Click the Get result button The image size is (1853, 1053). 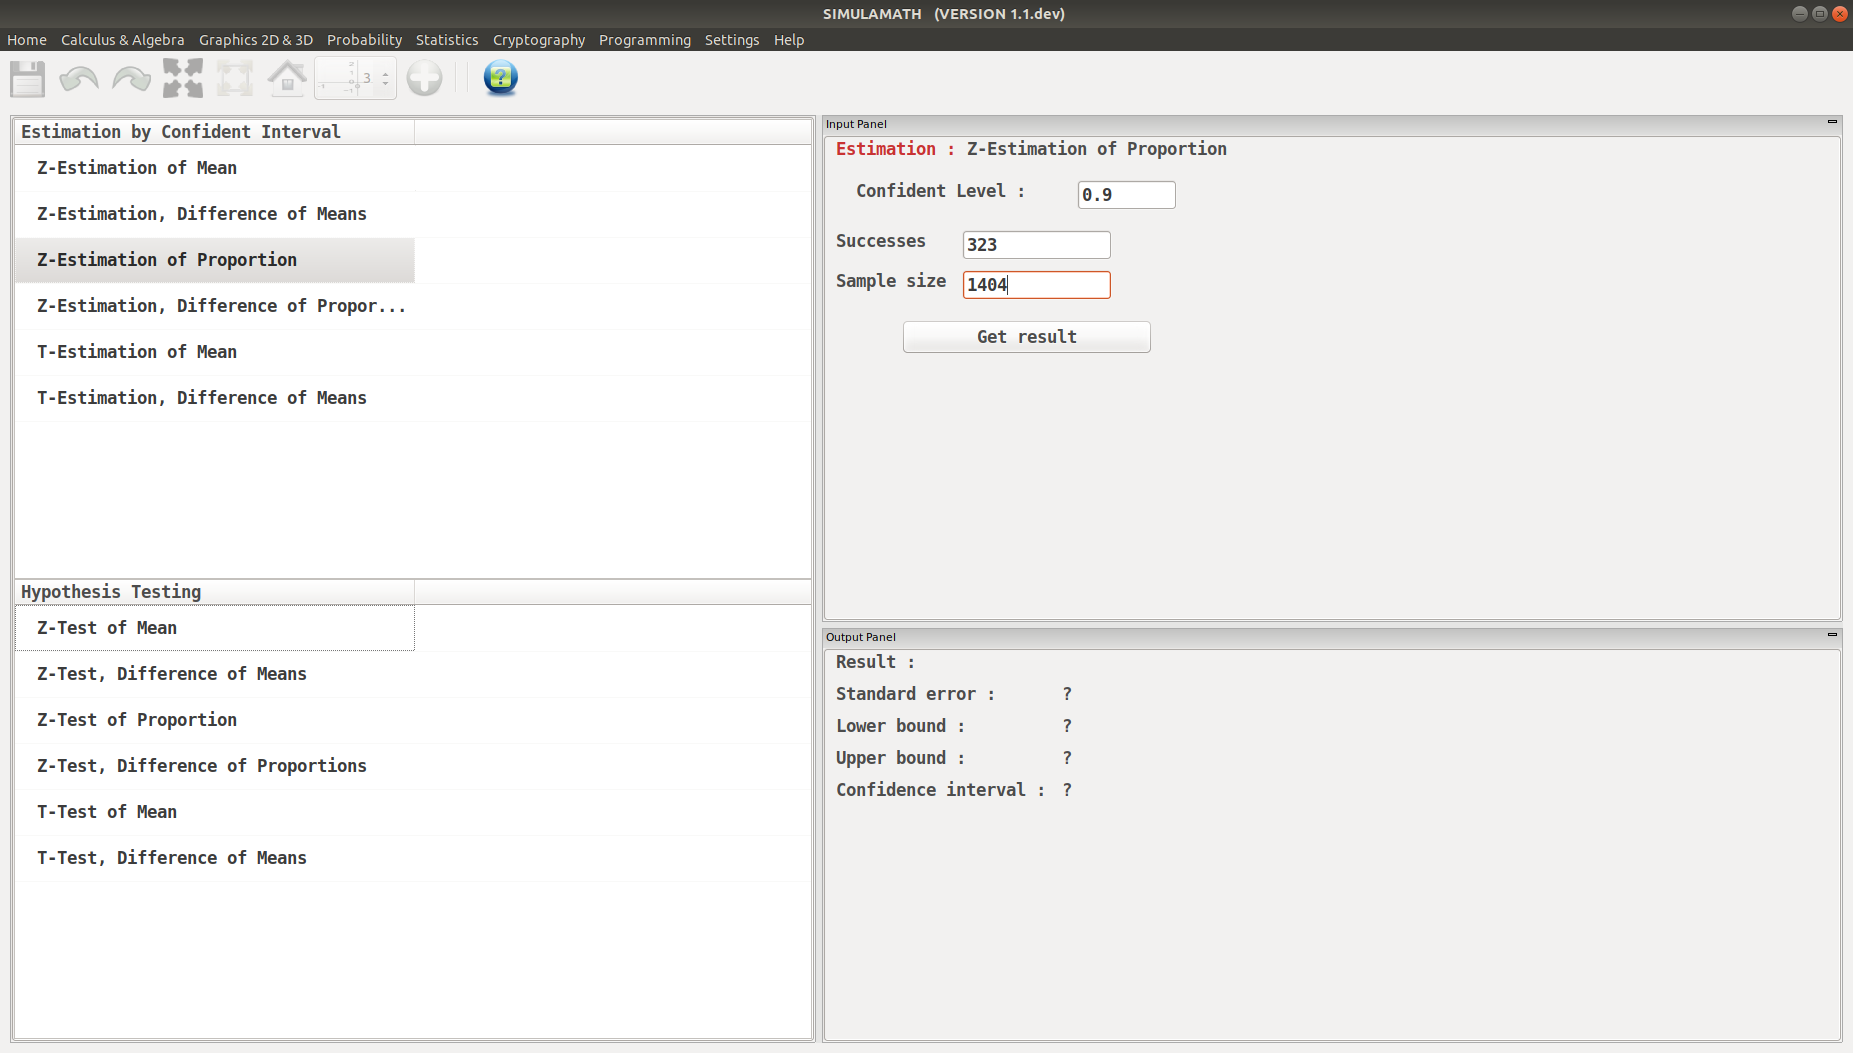[x=1027, y=337]
